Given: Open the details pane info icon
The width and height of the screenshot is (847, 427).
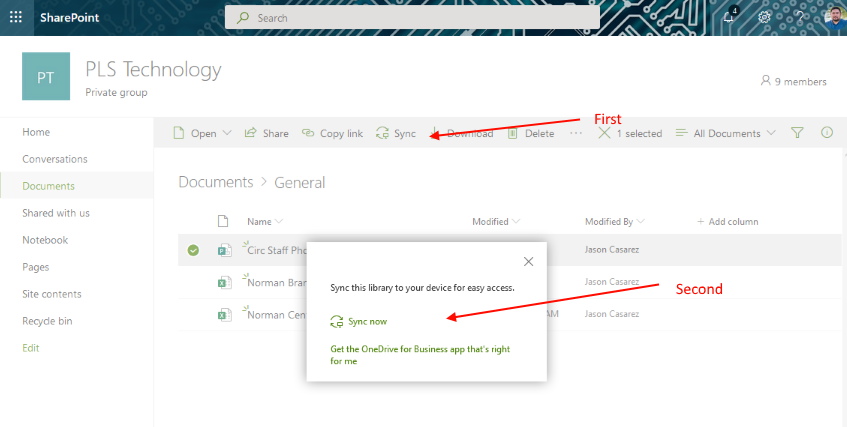Looking at the screenshot, I should (x=827, y=133).
